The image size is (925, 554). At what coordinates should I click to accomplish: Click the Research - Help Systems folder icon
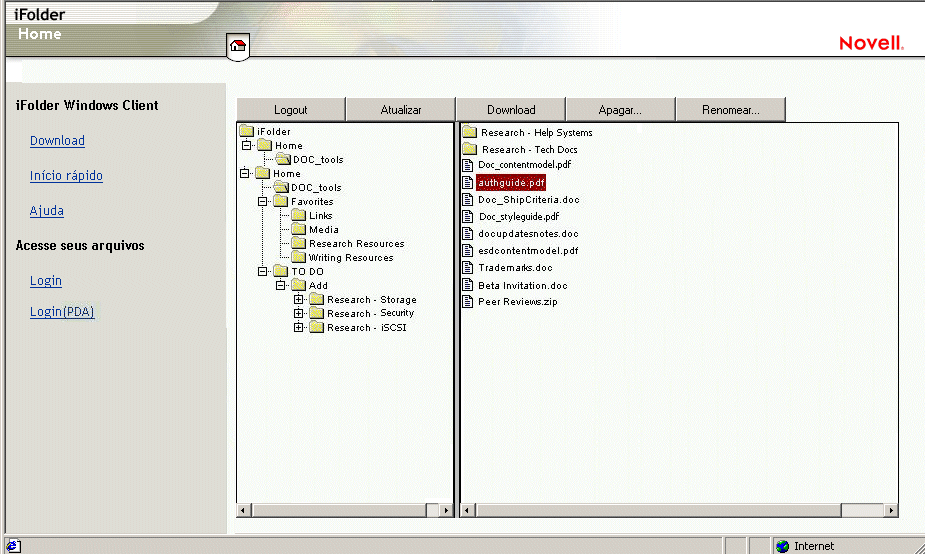tap(469, 132)
